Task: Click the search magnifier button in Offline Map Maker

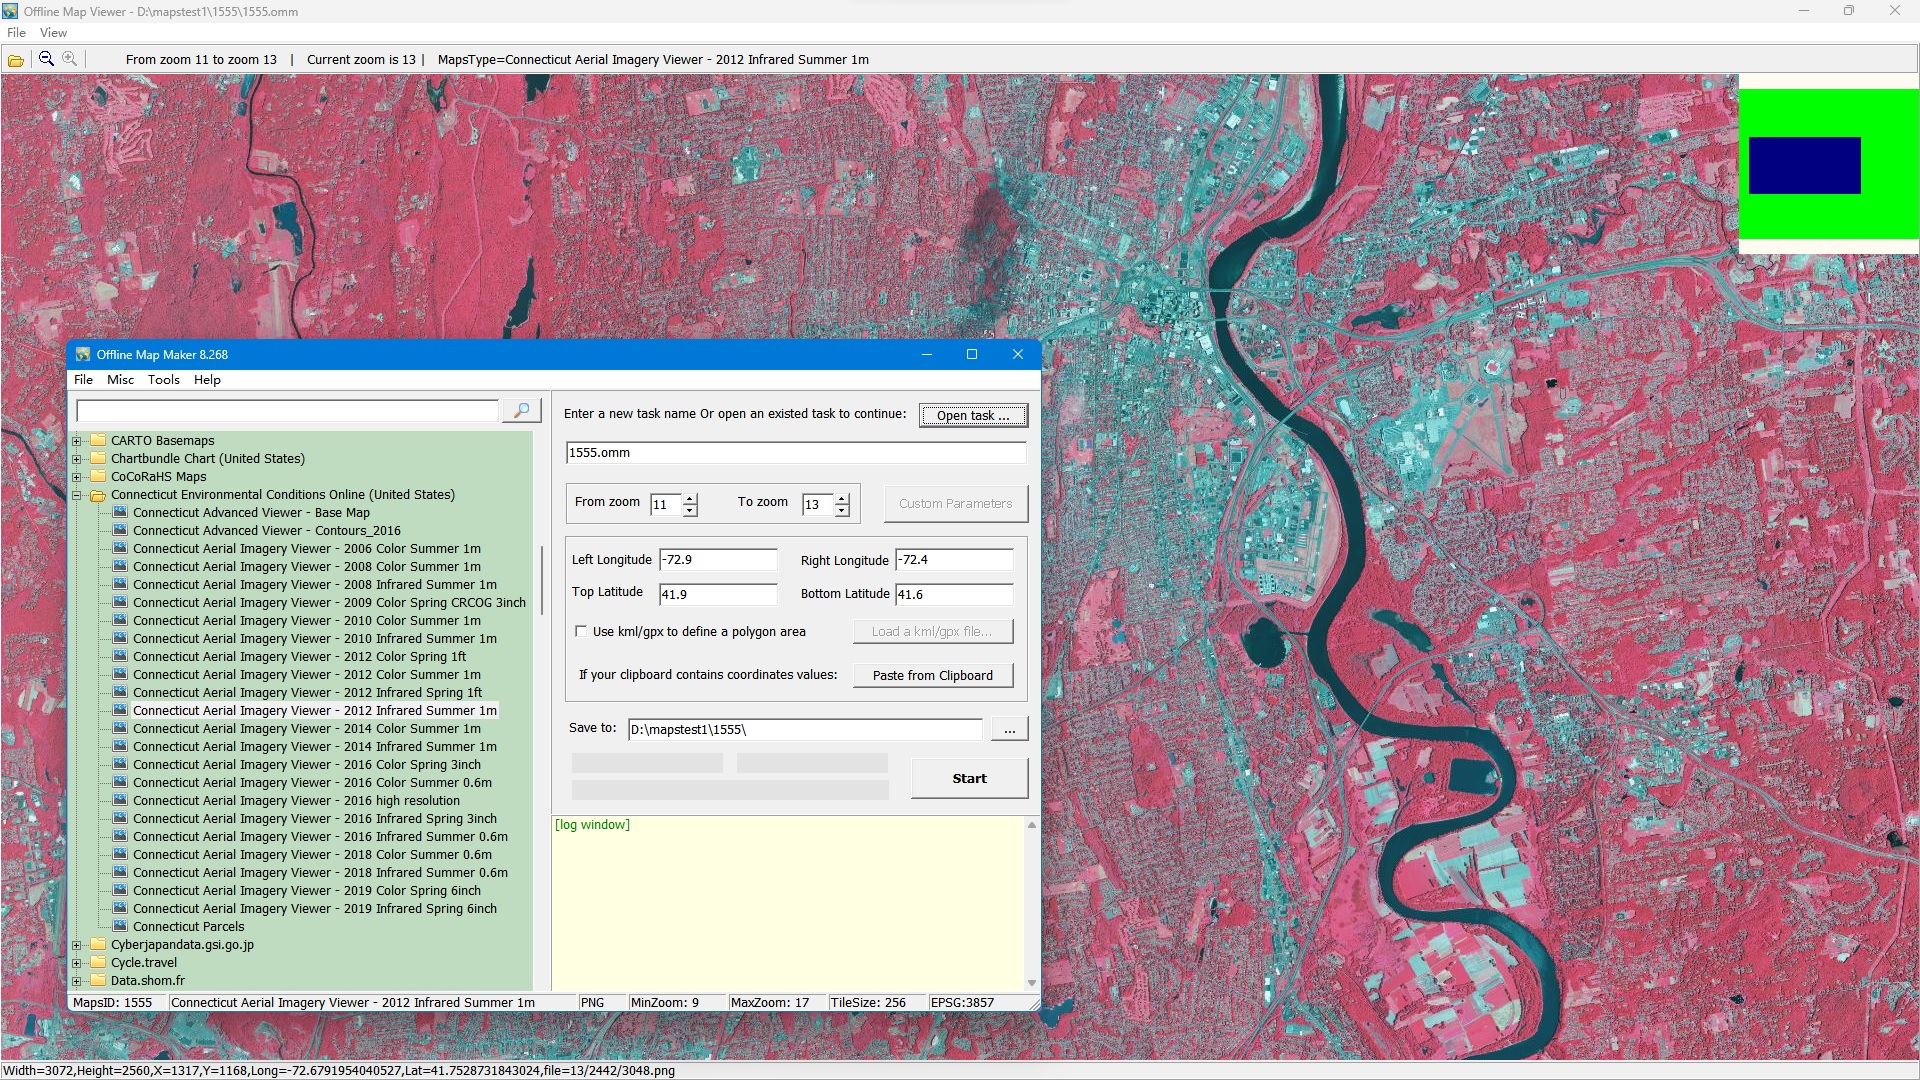Action: [x=521, y=411]
